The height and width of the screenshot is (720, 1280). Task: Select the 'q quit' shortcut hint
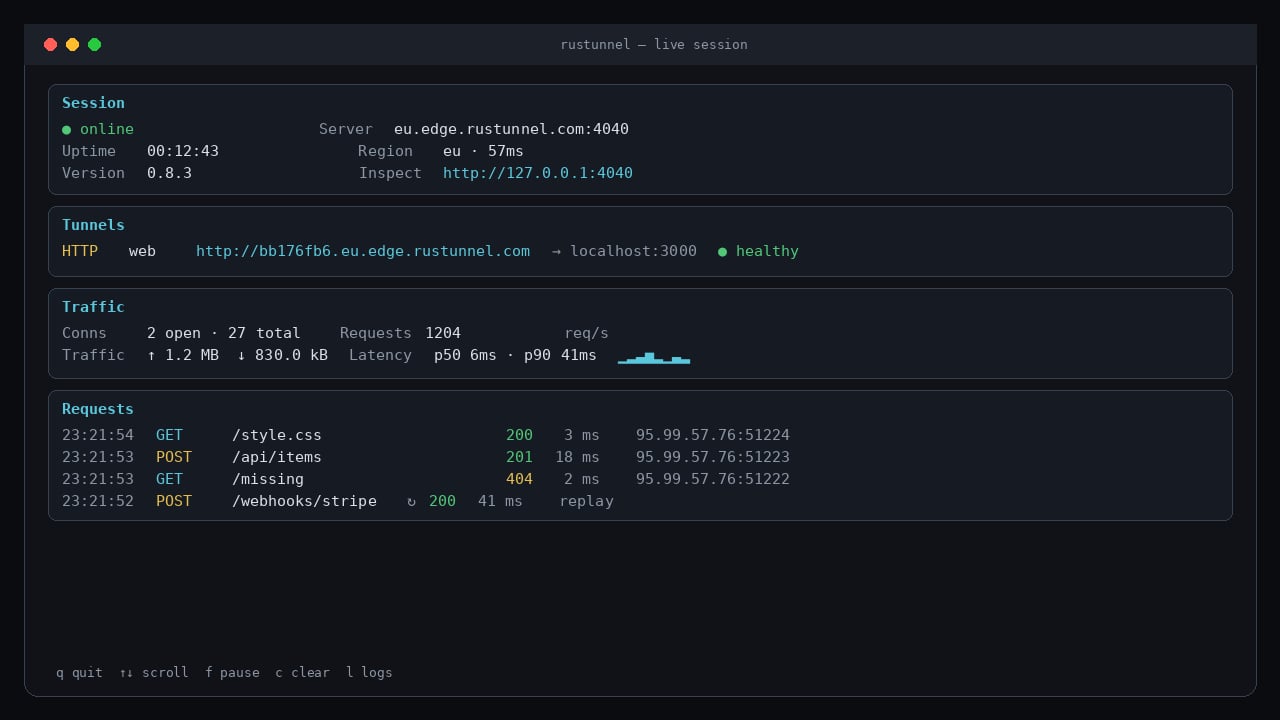pyautogui.click(x=79, y=673)
